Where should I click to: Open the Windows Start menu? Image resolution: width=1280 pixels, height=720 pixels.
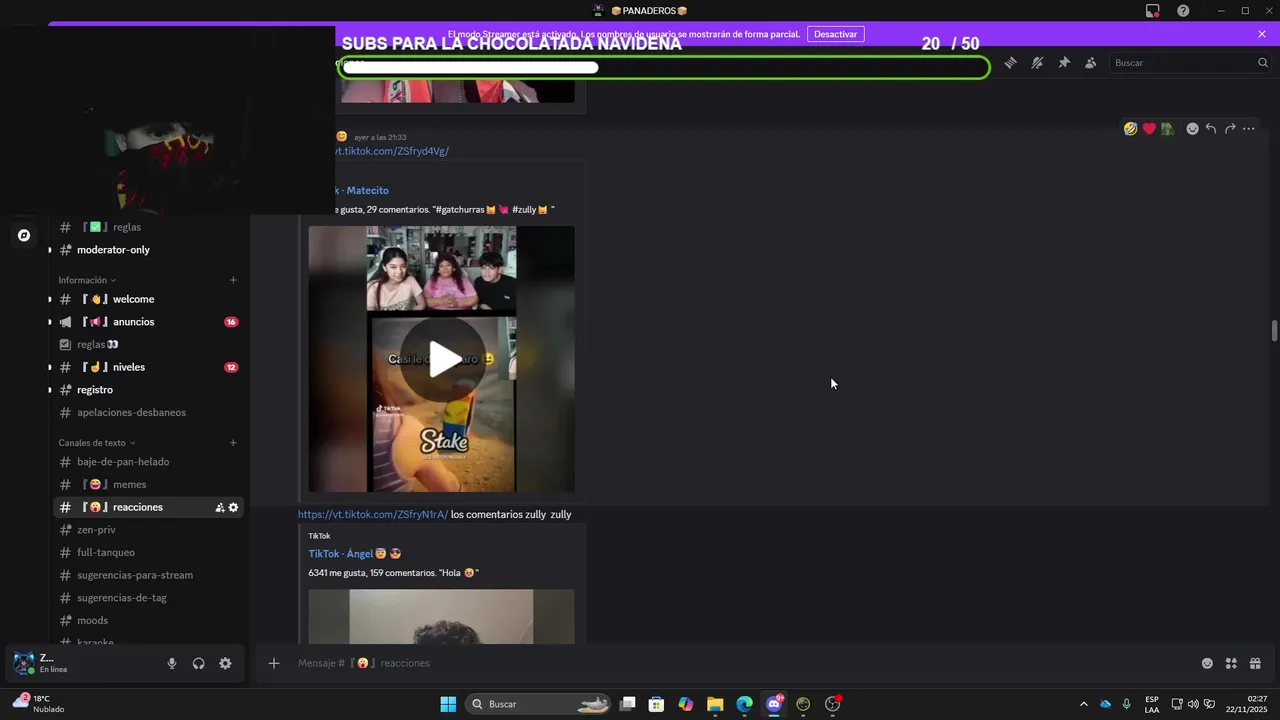coord(448,704)
